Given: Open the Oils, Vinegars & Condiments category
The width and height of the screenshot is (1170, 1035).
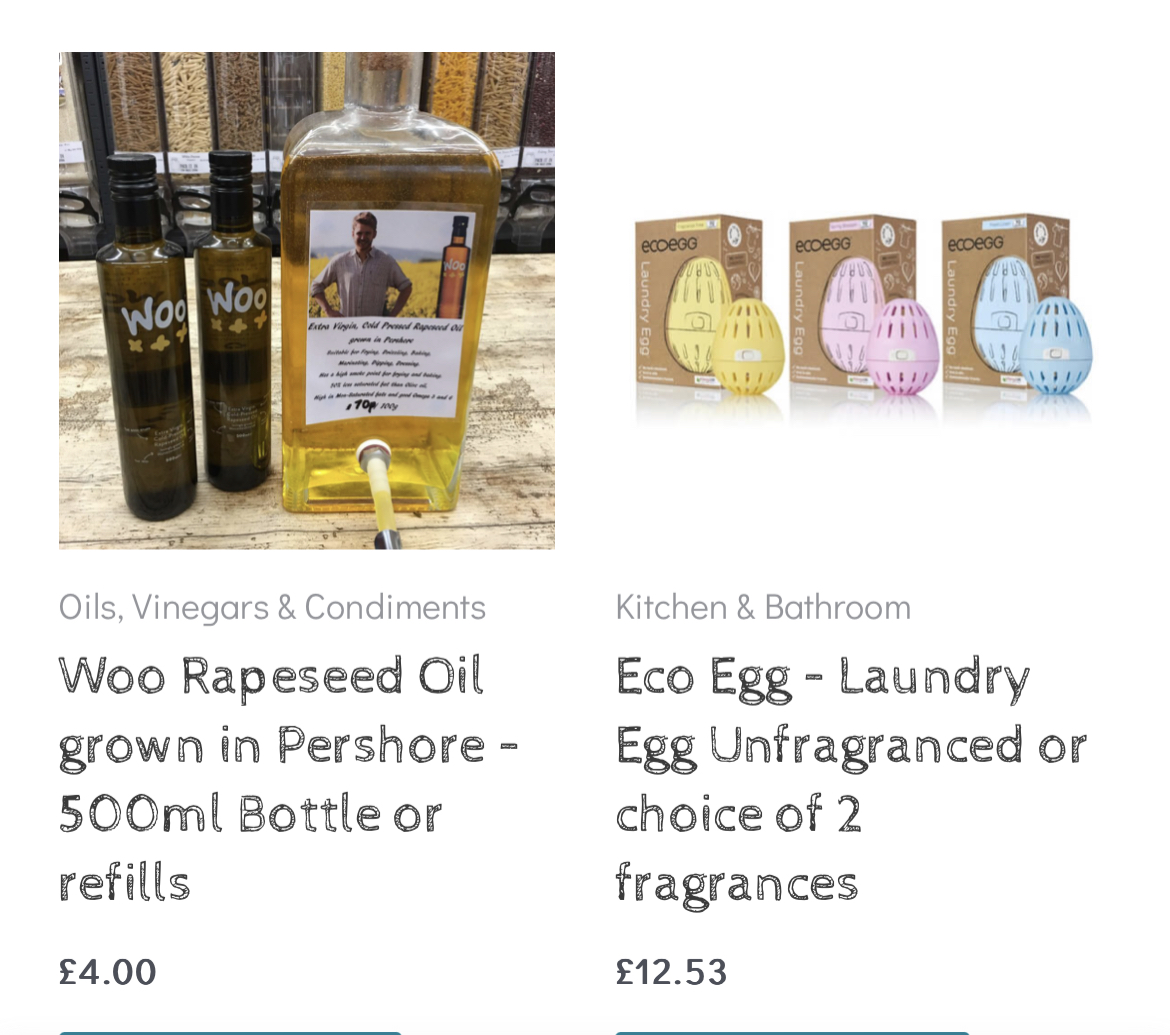Looking at the screenshot, I should tap(272, 607).
